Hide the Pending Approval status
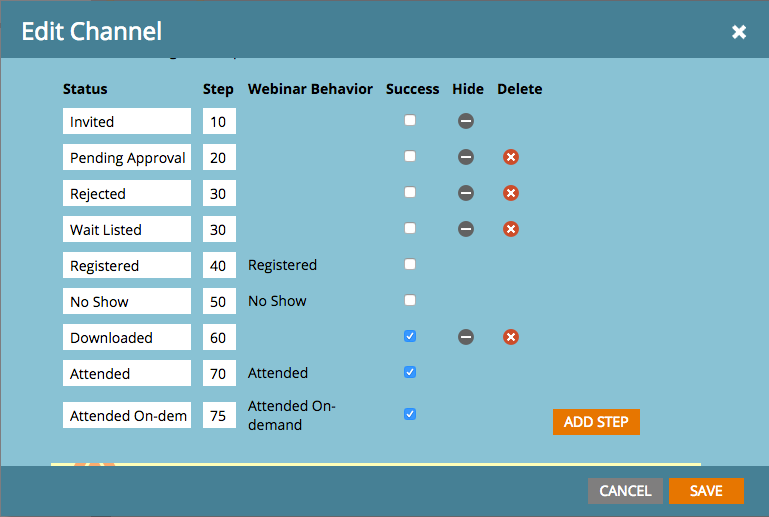769x517 pixels. tap(466, 157)
